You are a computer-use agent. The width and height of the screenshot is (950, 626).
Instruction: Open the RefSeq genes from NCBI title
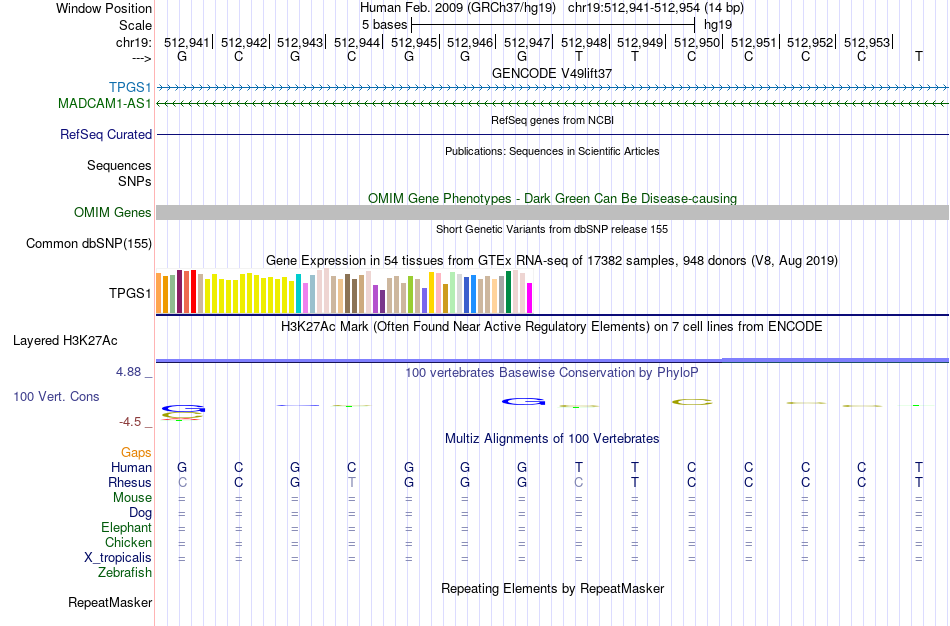click(552, 120)
